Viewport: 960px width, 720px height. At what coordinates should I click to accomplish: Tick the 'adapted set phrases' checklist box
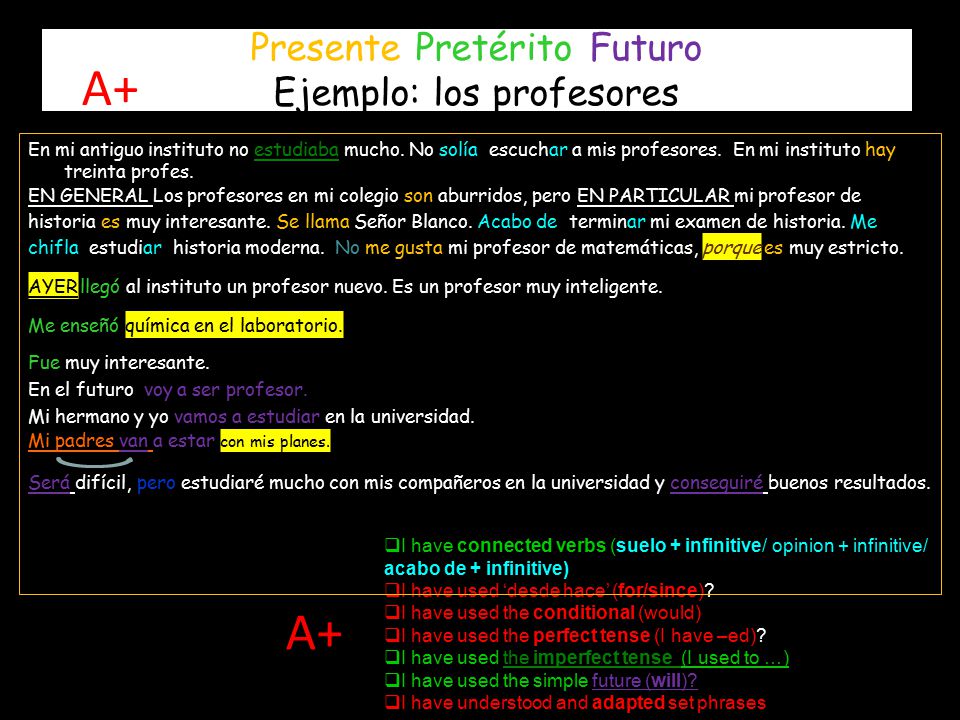pos(391,703)
